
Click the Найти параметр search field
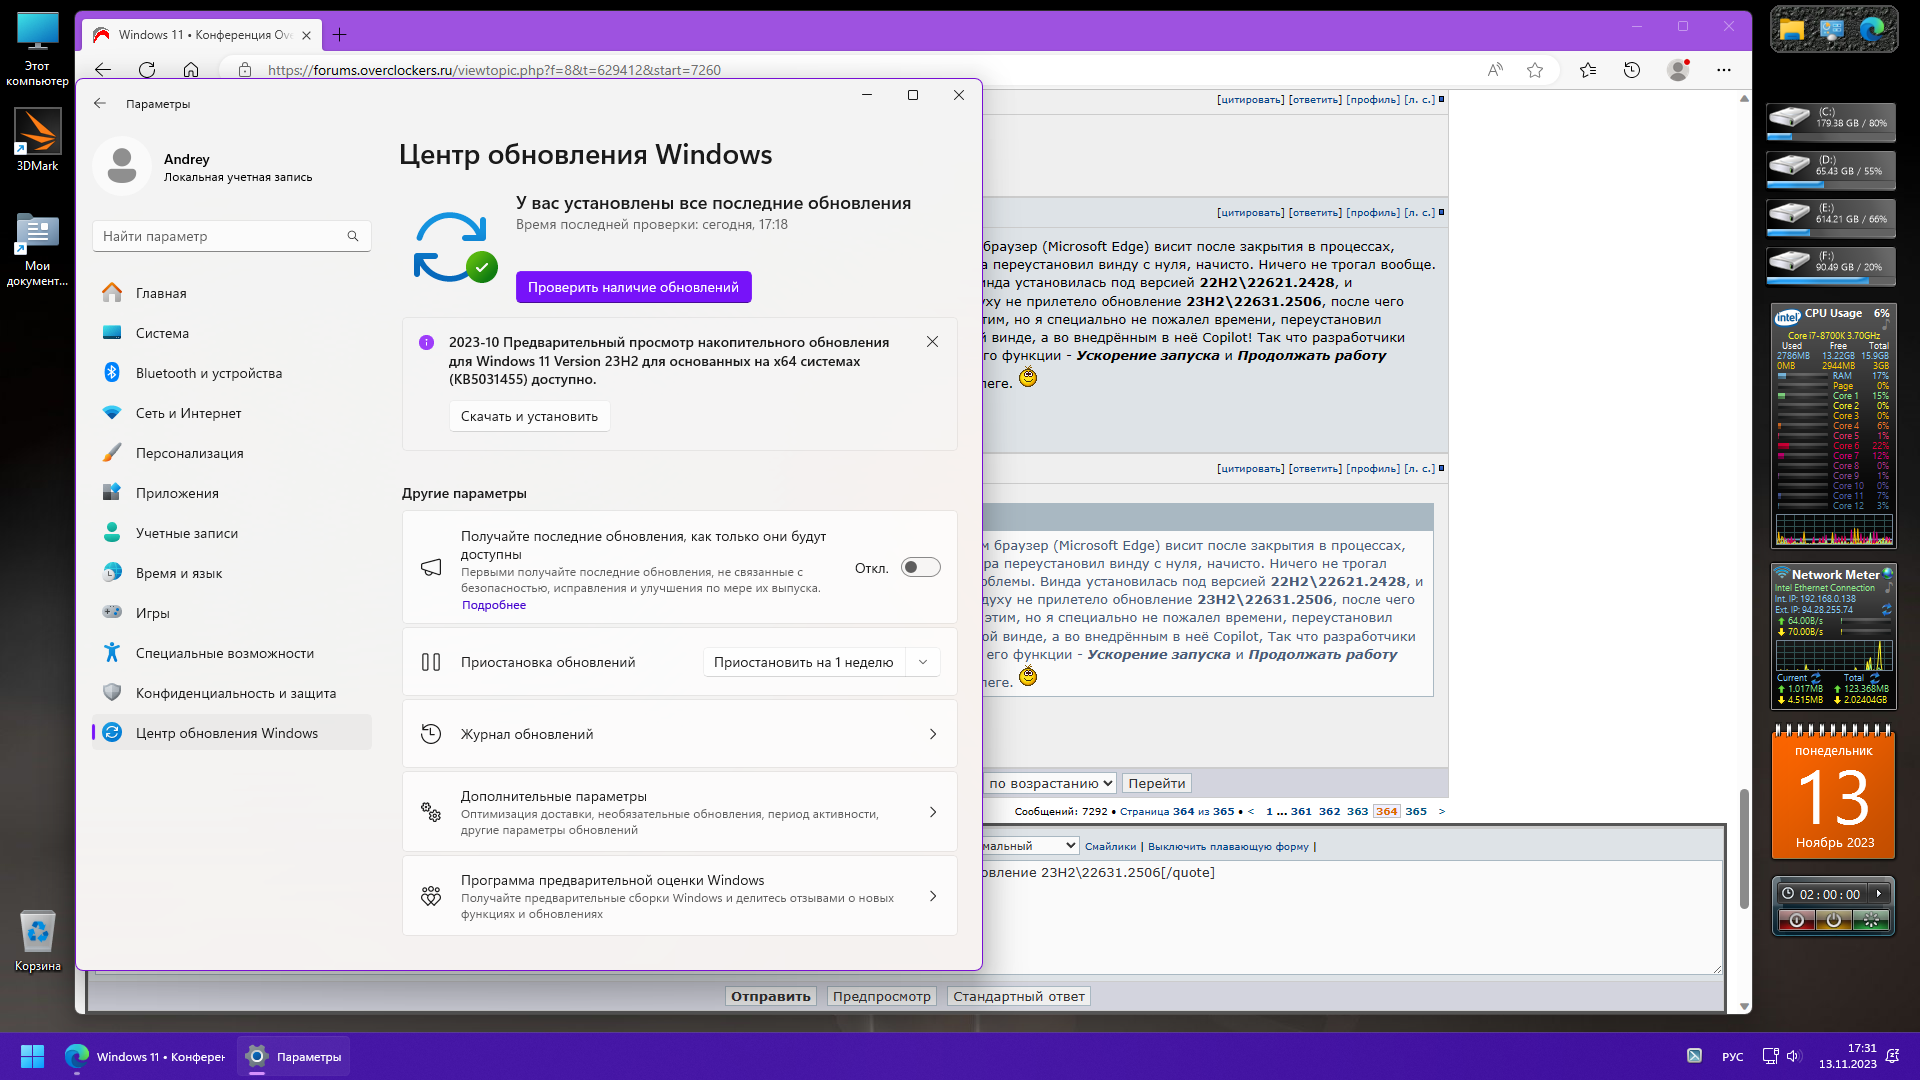[220, 236]
